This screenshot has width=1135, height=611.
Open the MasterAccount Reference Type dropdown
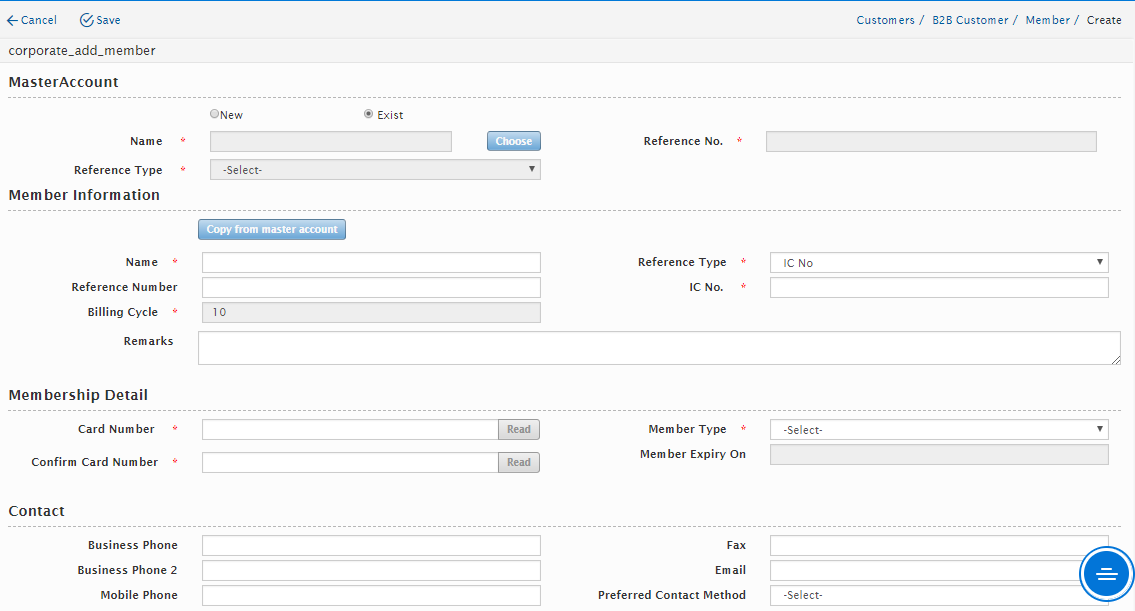[x=375, y=170]
